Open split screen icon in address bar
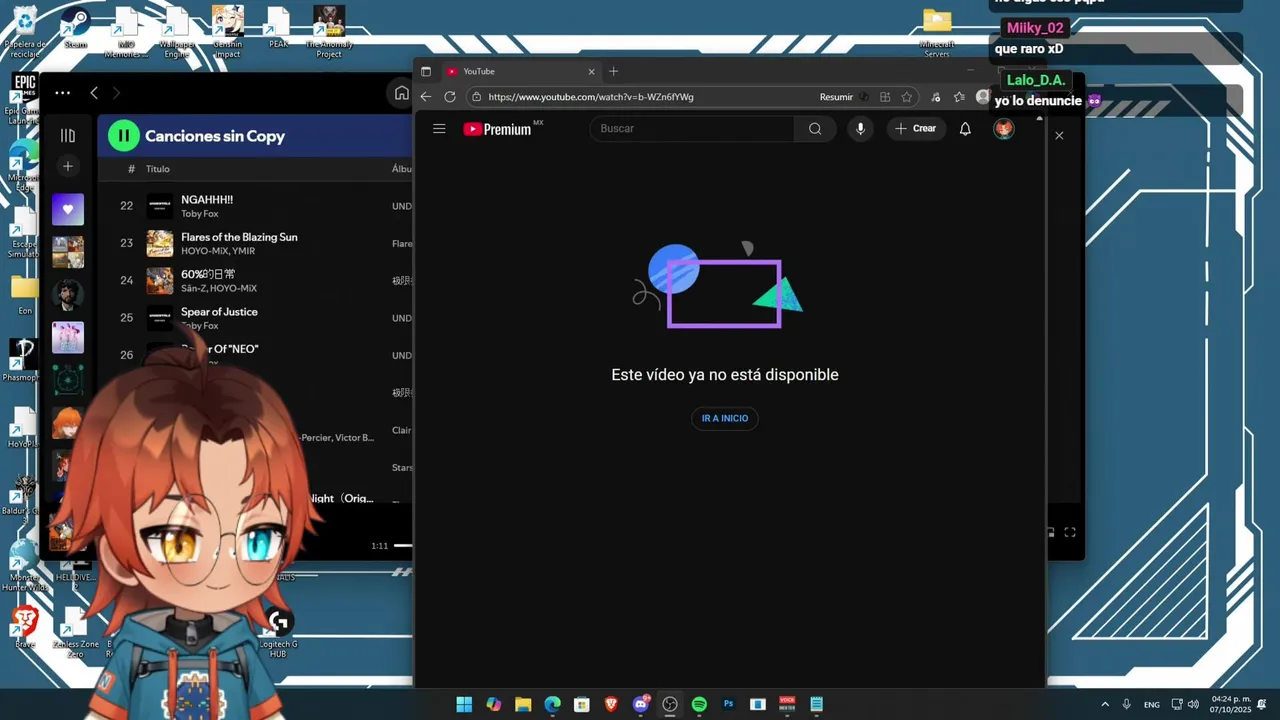This screenshot has height=720, width=1280. click(x=885, y=97)
